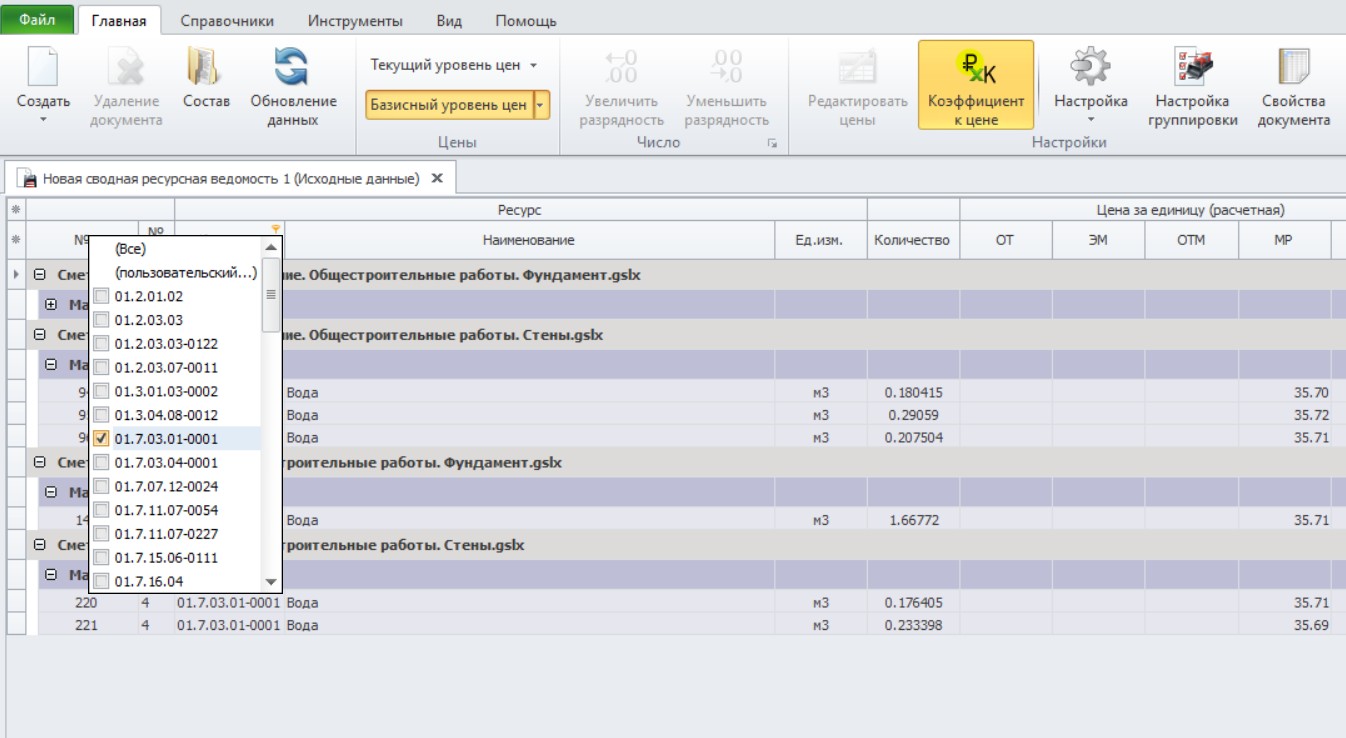Open the Текущий уровень цен dropdown
The image size is (1346, 738).
click(454, 65)
